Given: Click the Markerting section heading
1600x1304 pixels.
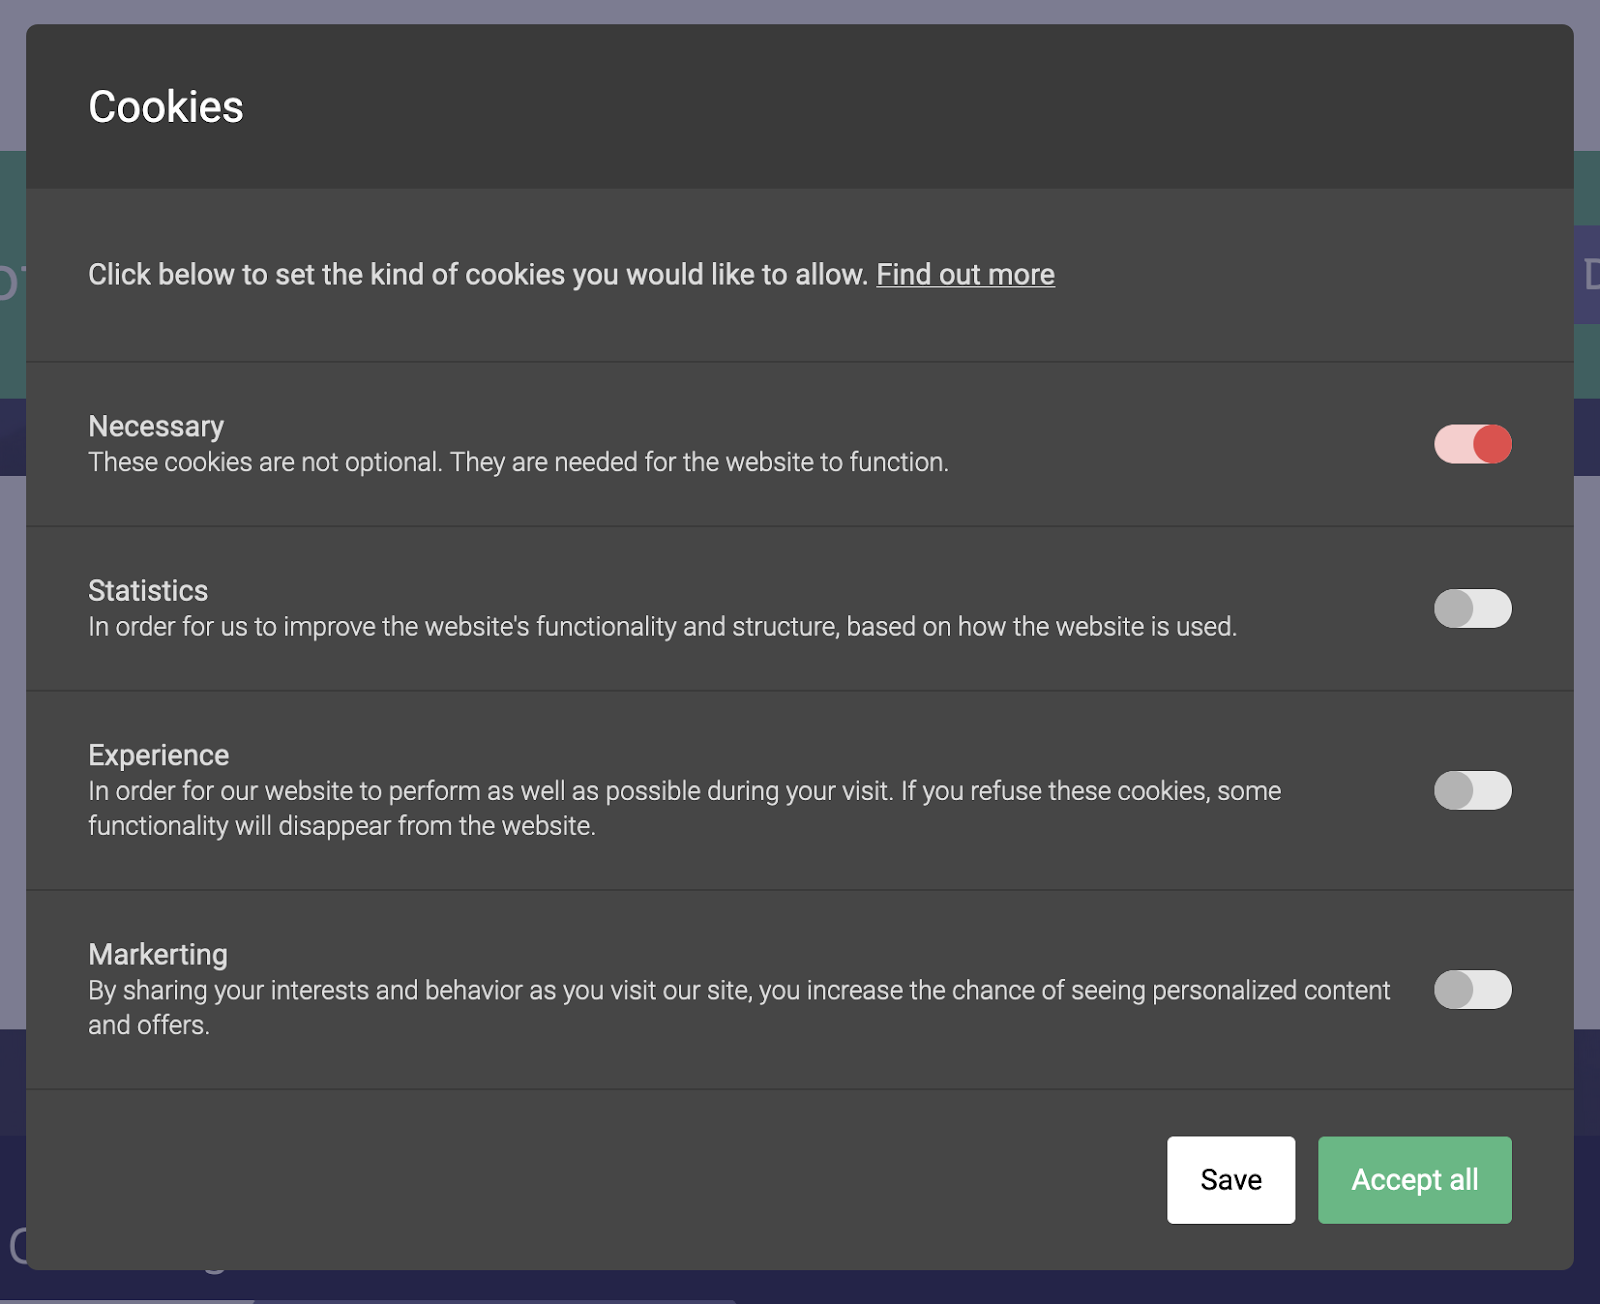Looking at the screenshot, I should (x=158, y=954).
